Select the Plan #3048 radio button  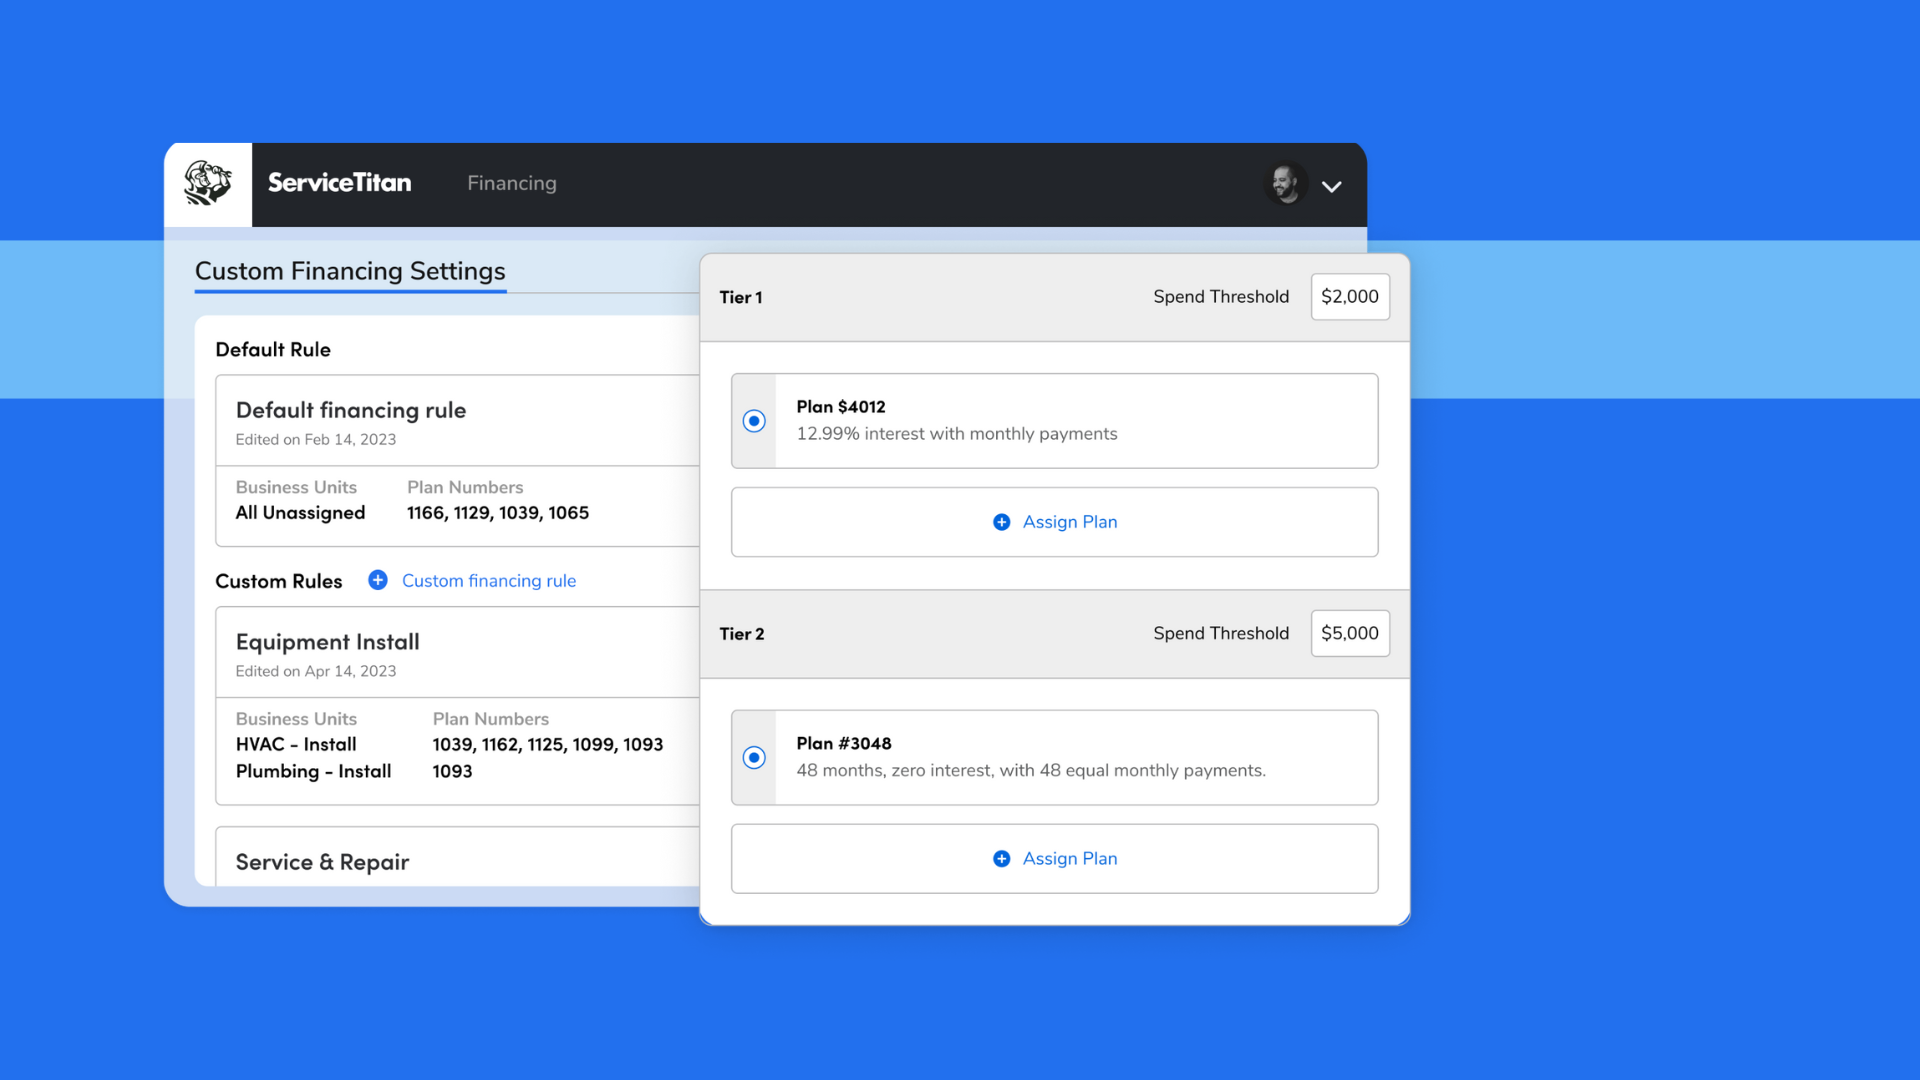tap(754, 758)
